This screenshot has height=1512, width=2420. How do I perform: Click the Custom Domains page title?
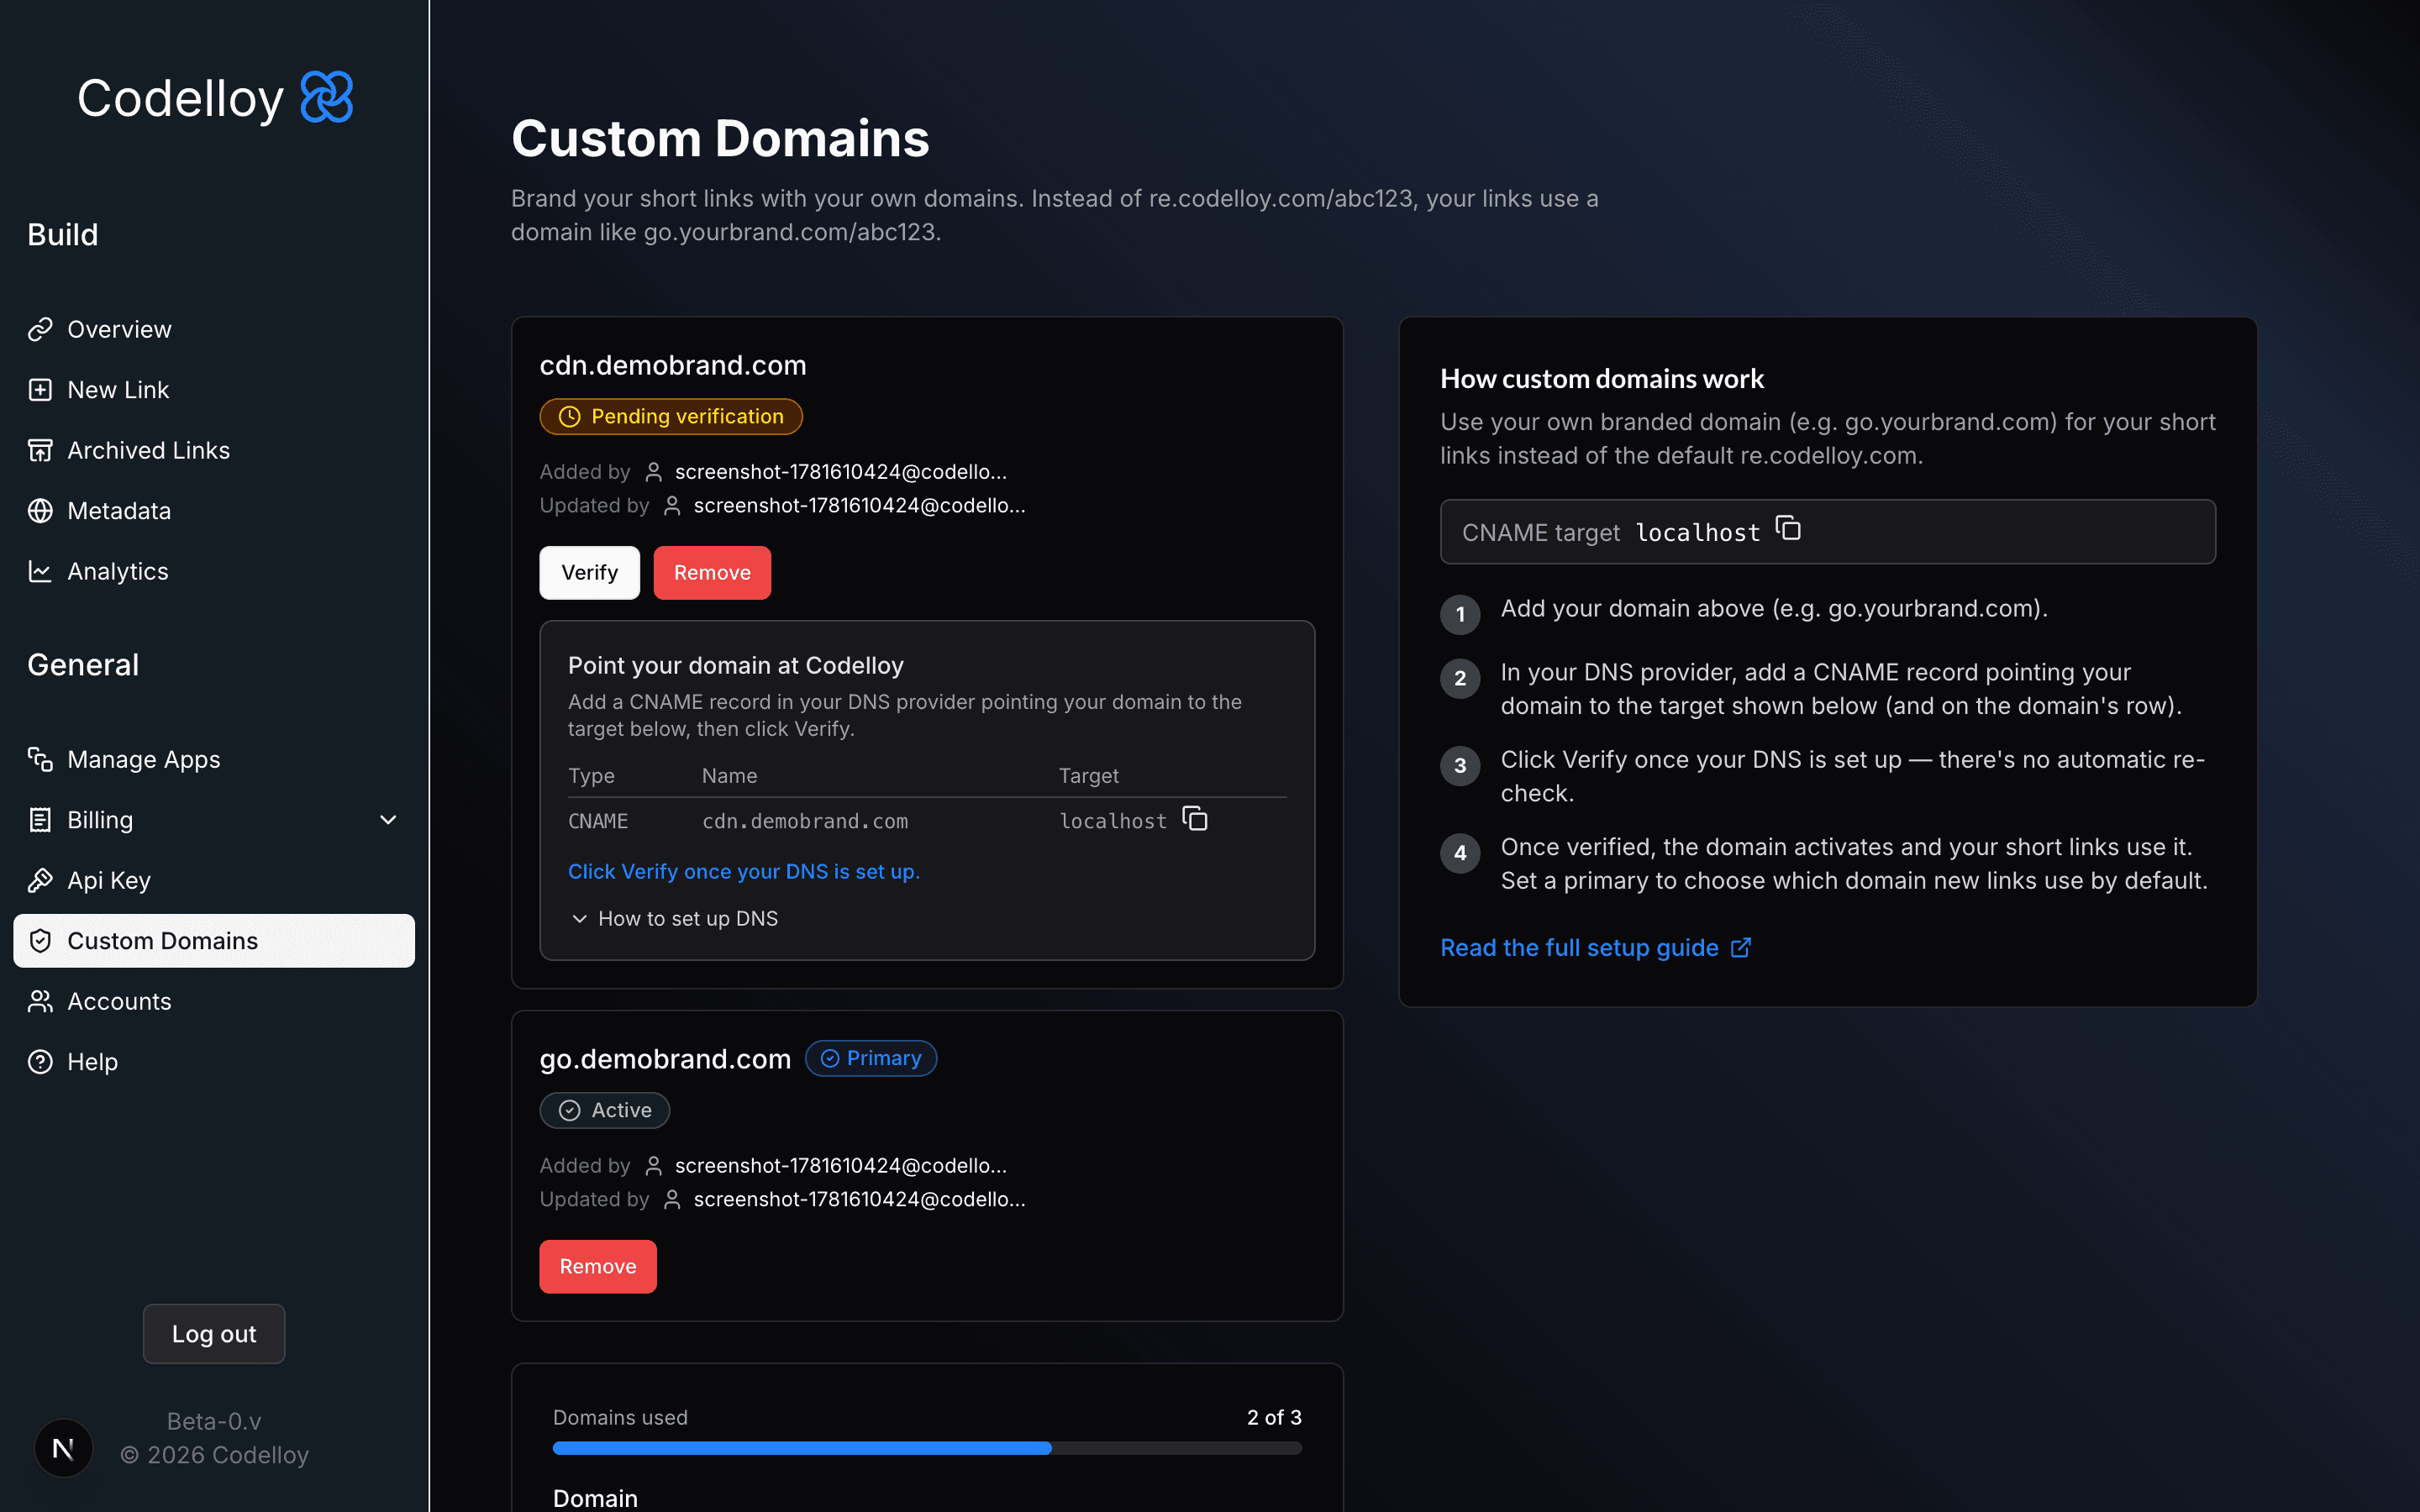pyautogui.click(x=720, y=138)
